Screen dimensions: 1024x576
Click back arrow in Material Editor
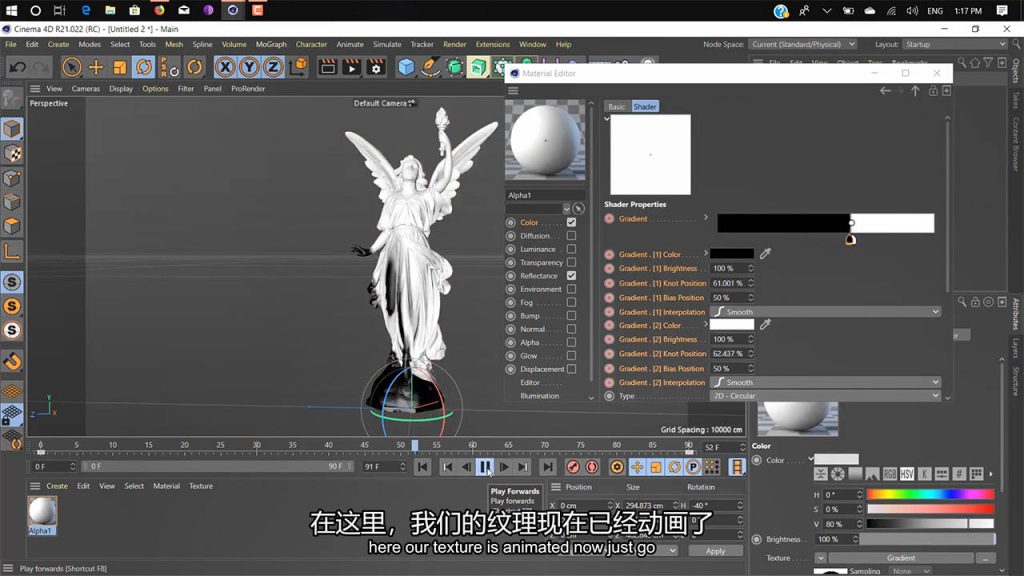click(x=885, y=91)
